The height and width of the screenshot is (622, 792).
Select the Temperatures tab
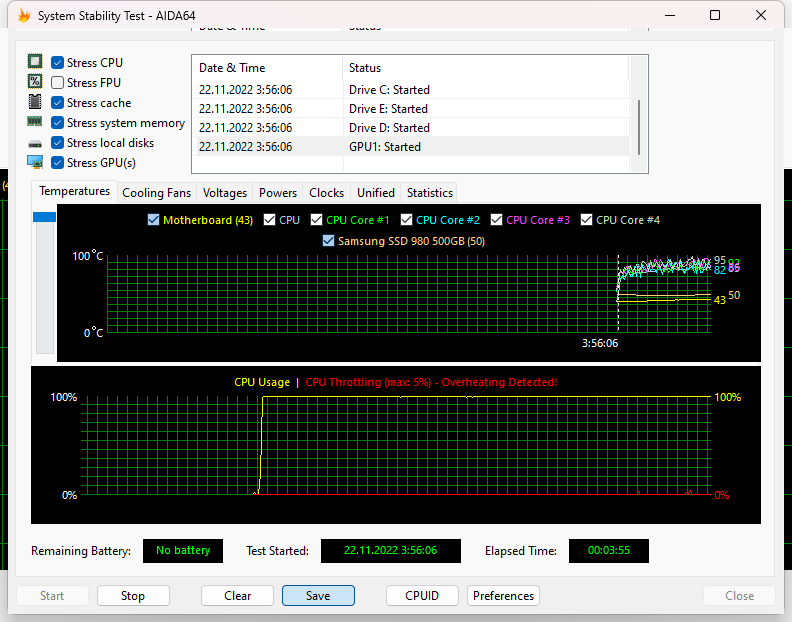[75, 191]
